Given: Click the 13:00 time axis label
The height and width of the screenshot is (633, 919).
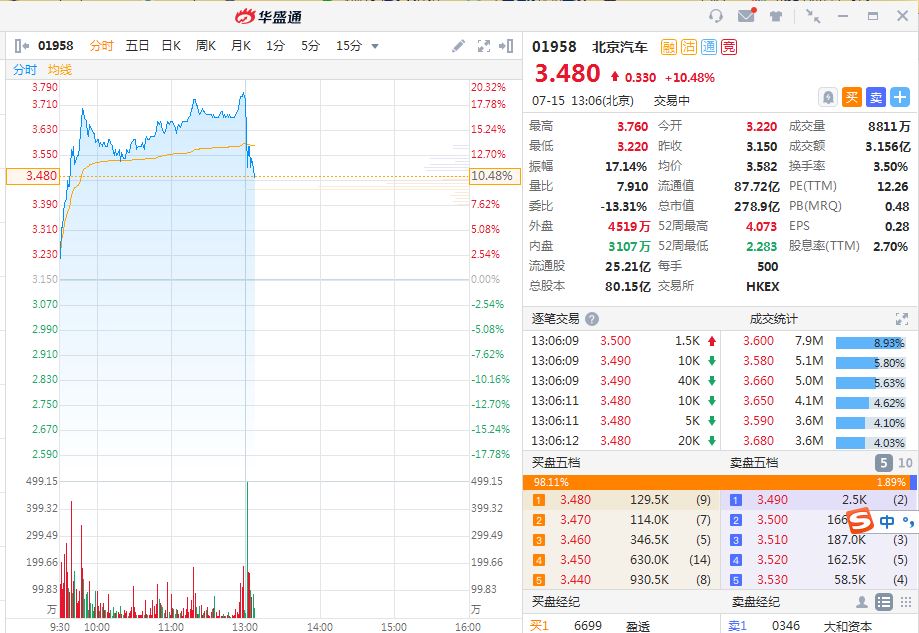Looking at the screenshot, I should coord(245,627).
